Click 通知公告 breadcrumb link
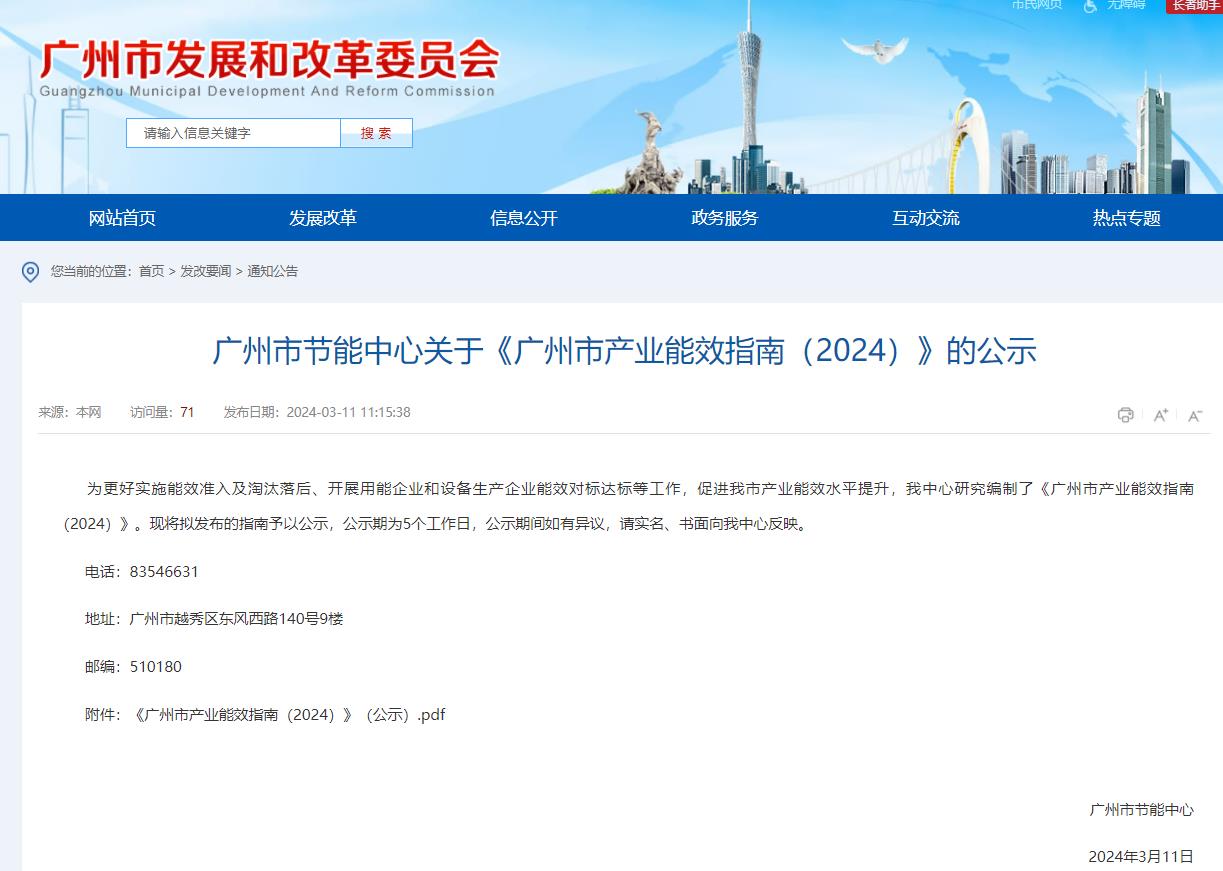This screenshot has width=1223, height=871. (x=272, y=271)
